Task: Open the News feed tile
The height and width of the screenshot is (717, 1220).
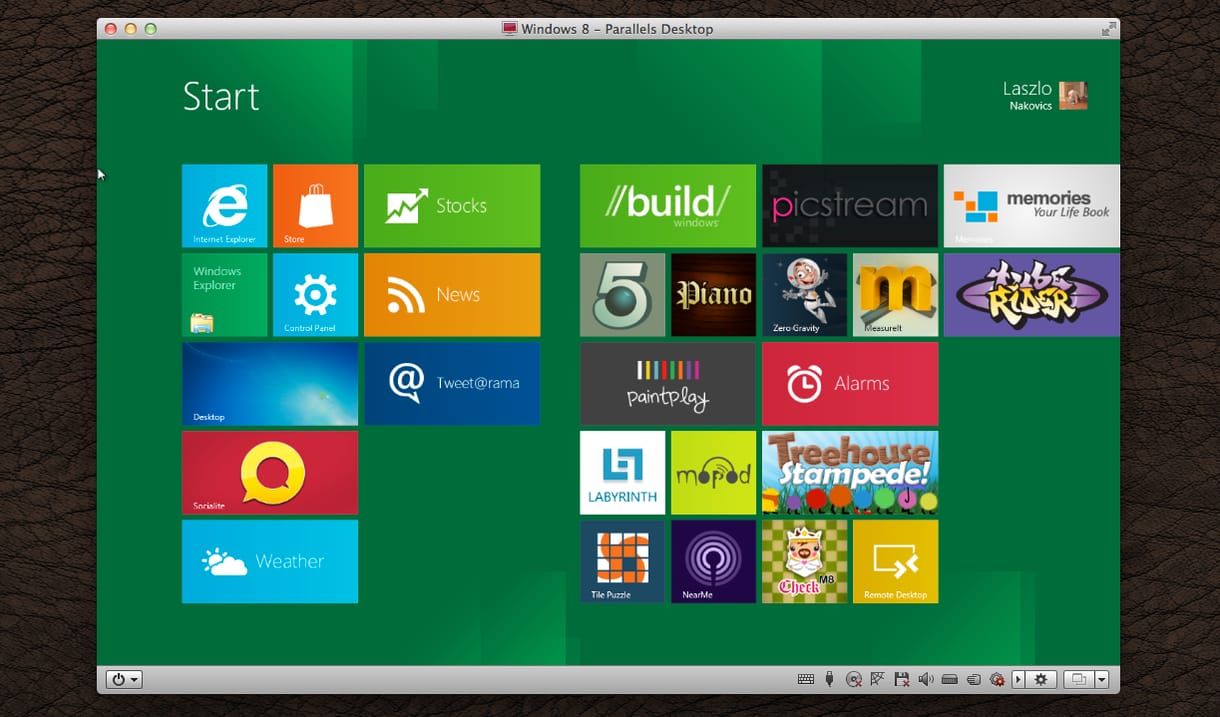Action: (x=452, y=295)
